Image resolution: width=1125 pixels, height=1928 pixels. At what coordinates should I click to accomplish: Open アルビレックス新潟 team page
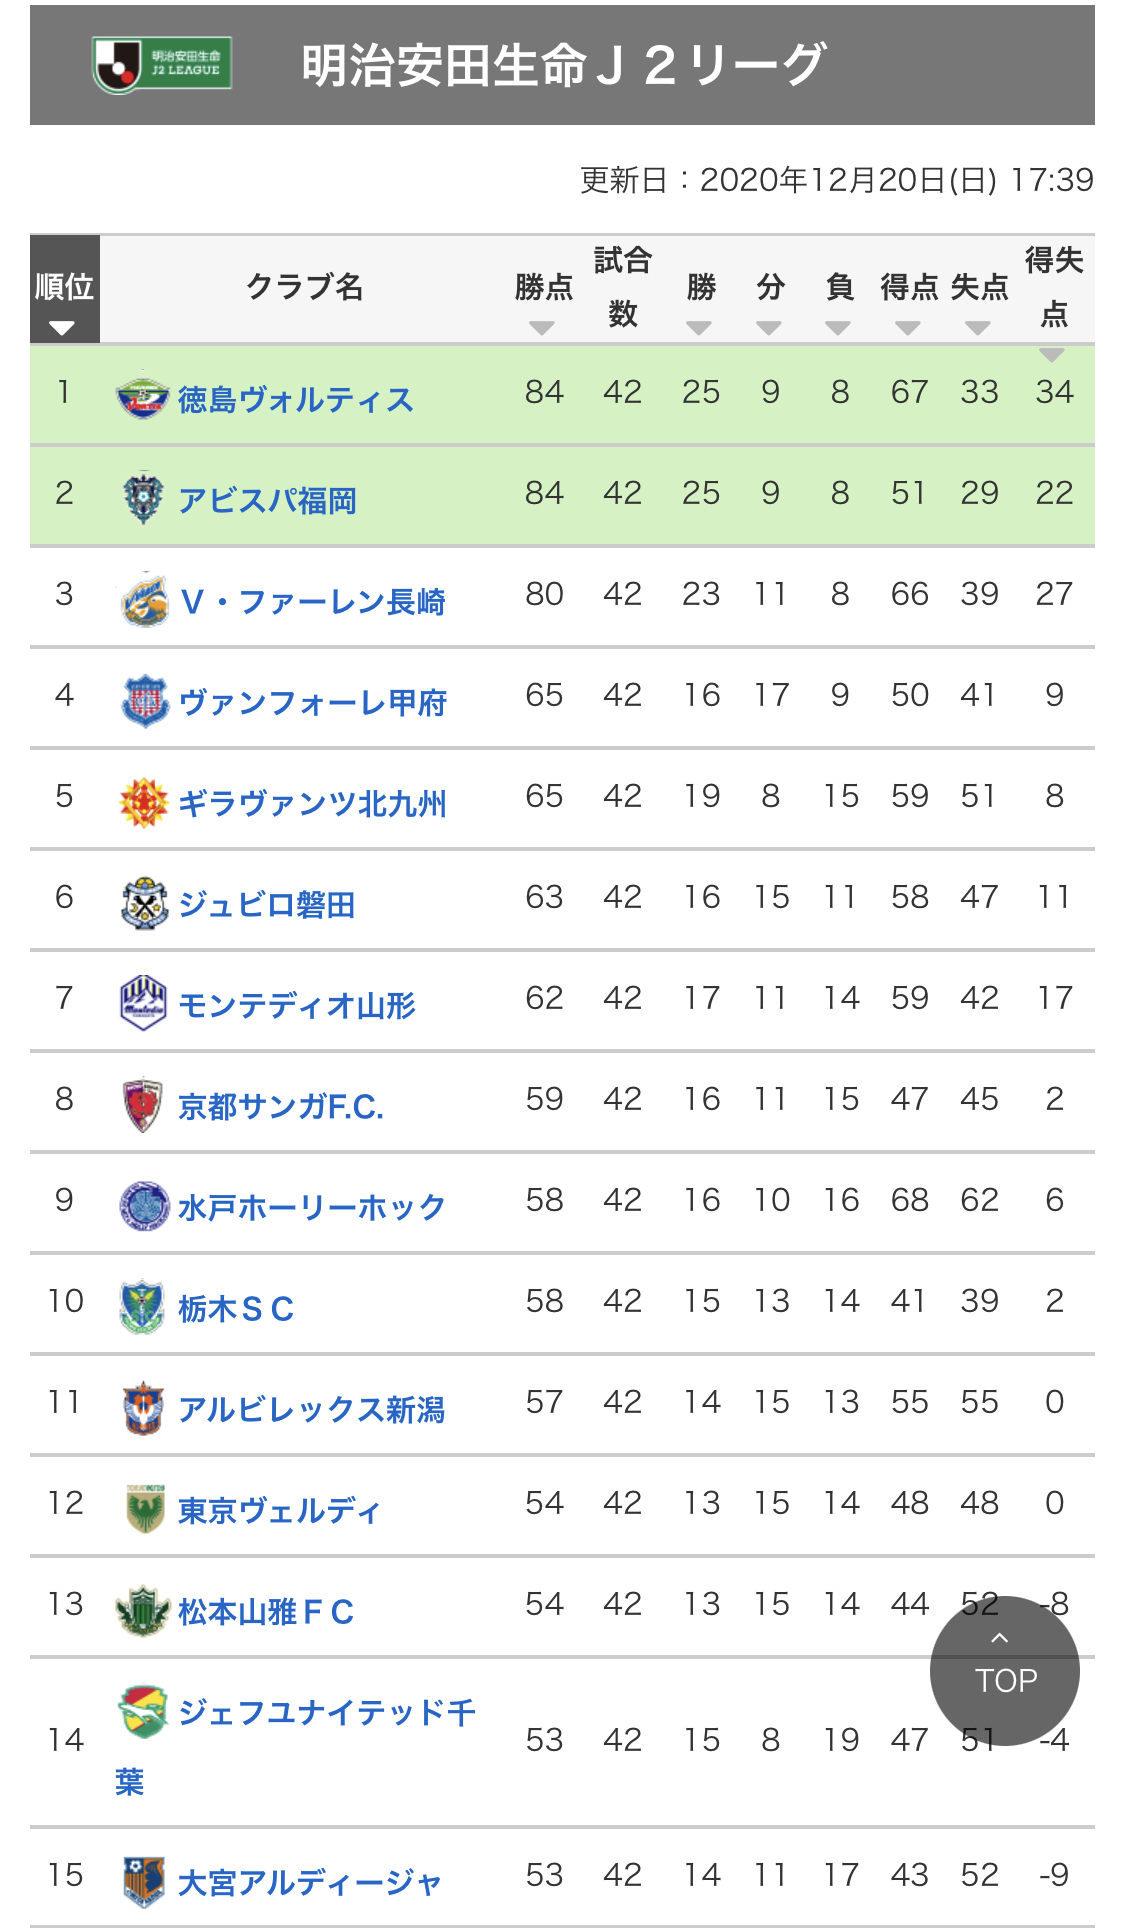coord(311,1409)
